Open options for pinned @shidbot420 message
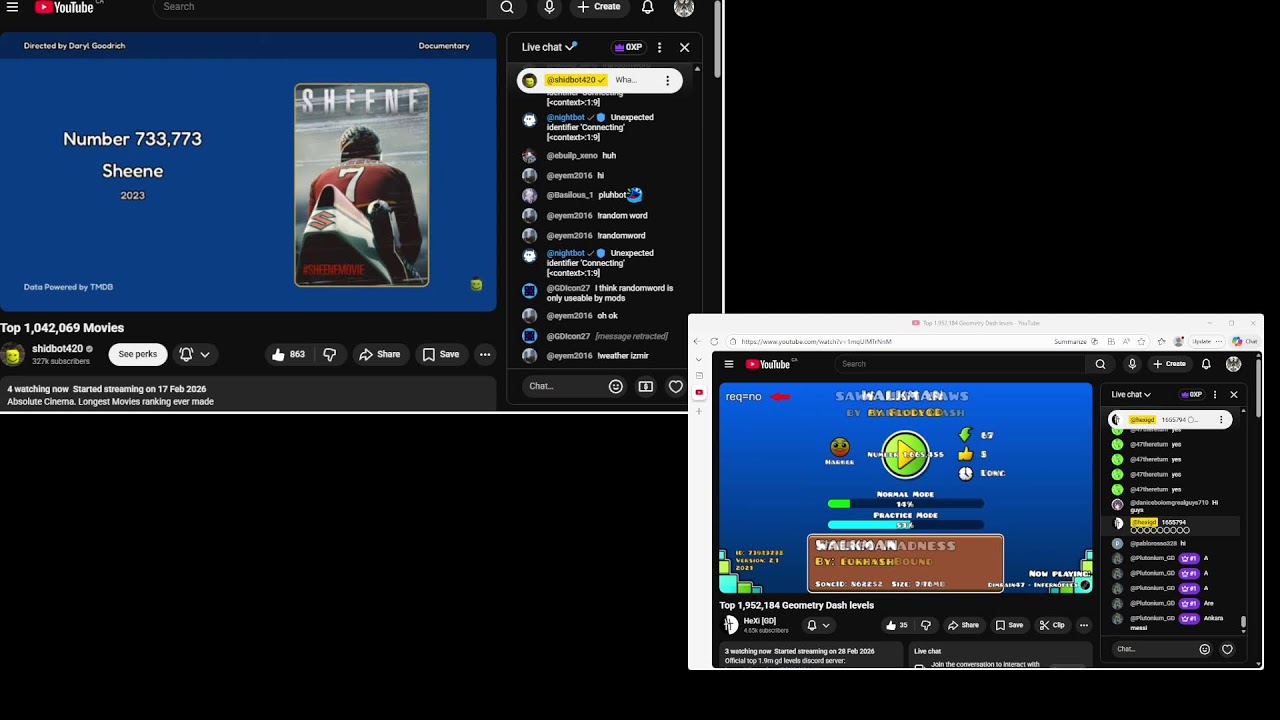1280x720 pixels. pyautogui.click(x=668, y=80)
